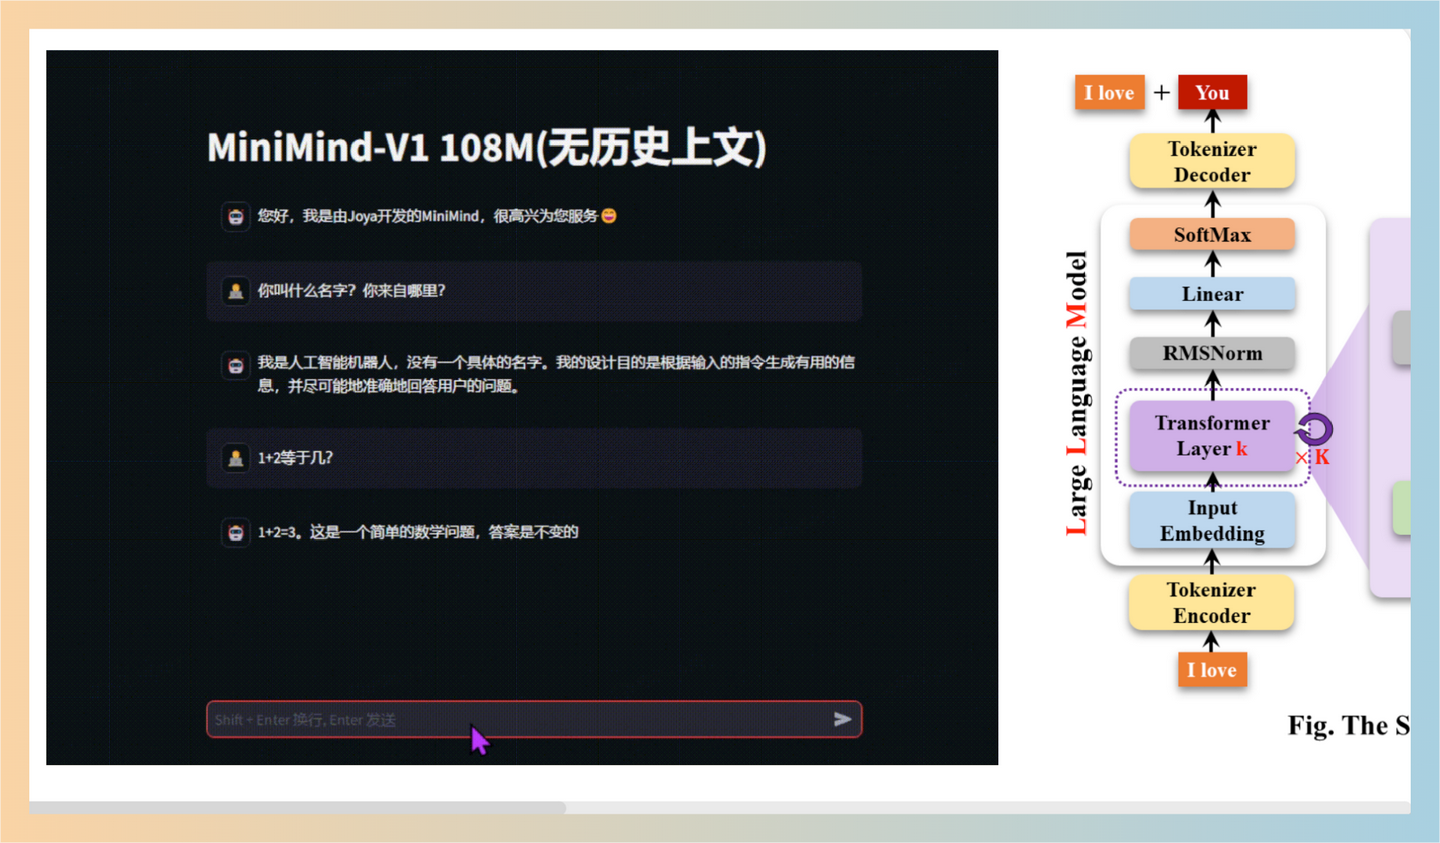Click the Linear block in diagram
Viewport: 1440px width, 843px height.
tap(1212, 294)
